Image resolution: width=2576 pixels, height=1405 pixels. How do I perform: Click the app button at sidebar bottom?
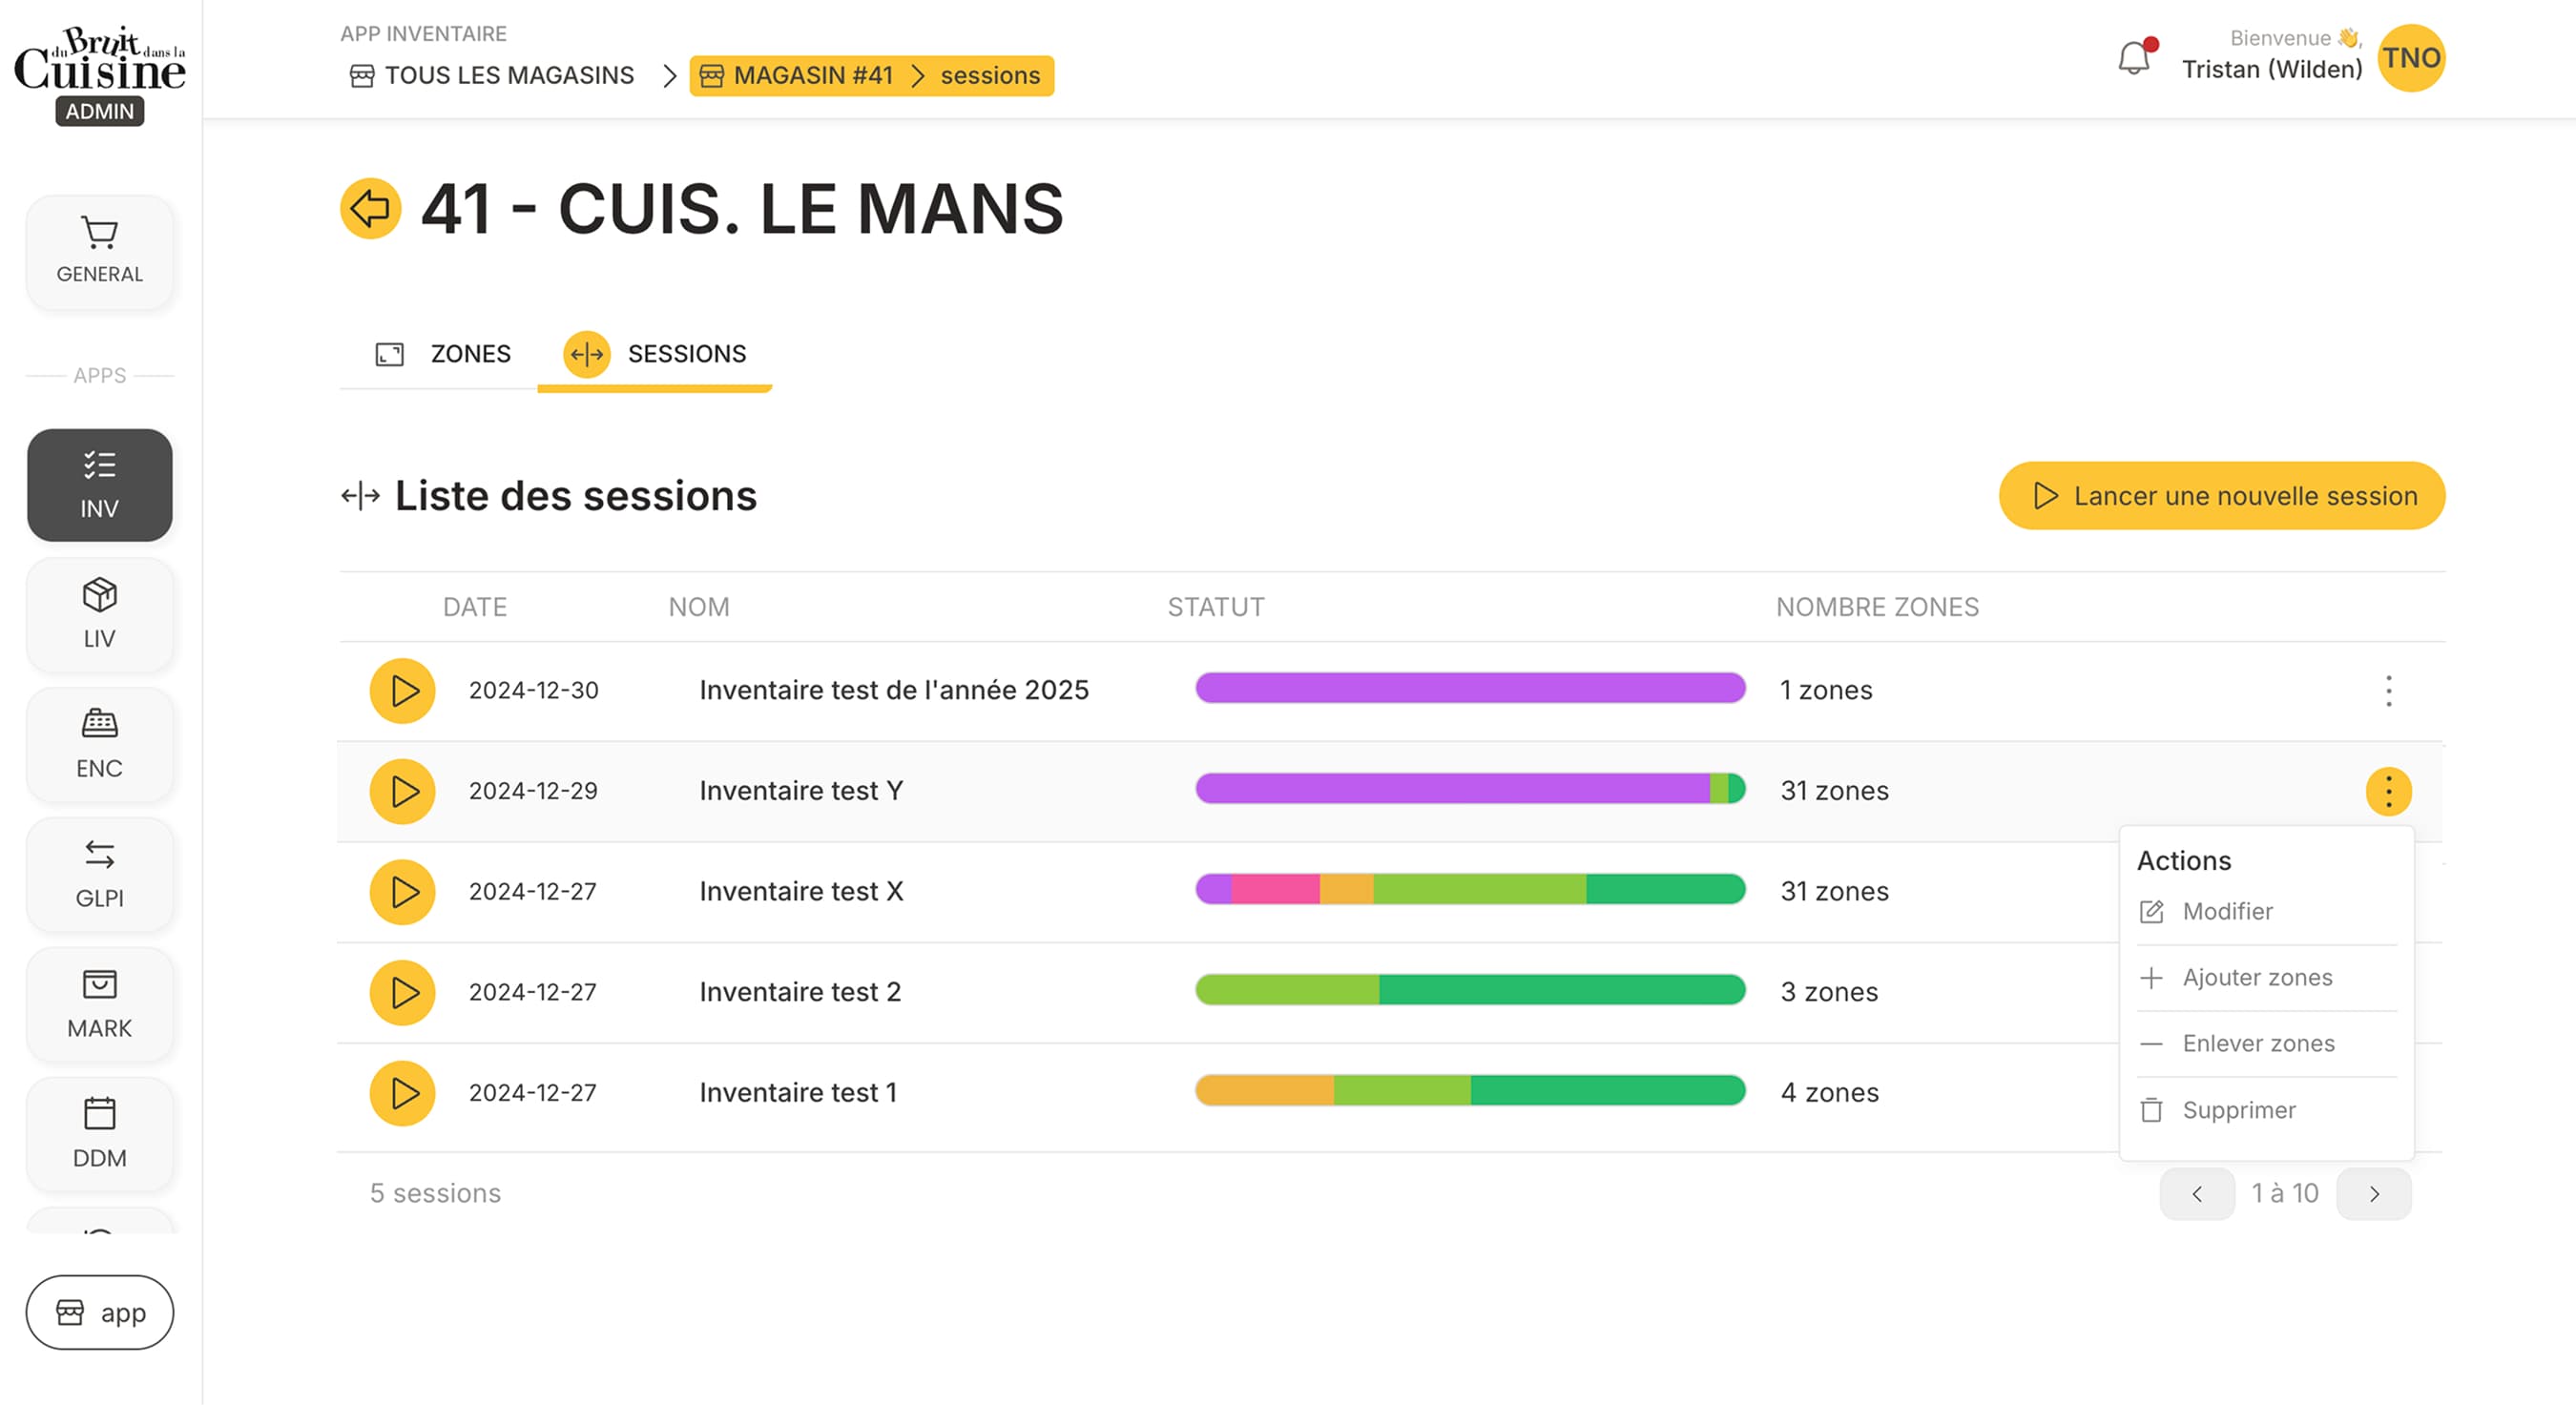[x=99, y=1313]
